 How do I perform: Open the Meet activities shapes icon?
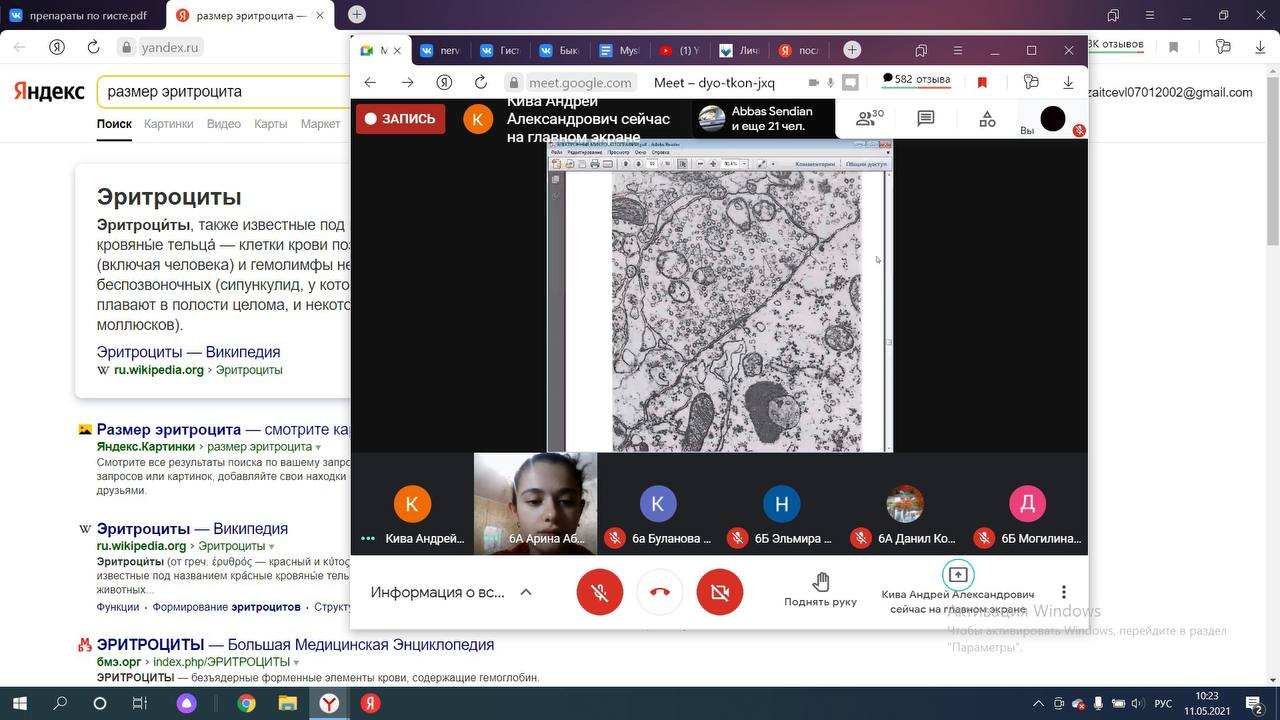987,119
